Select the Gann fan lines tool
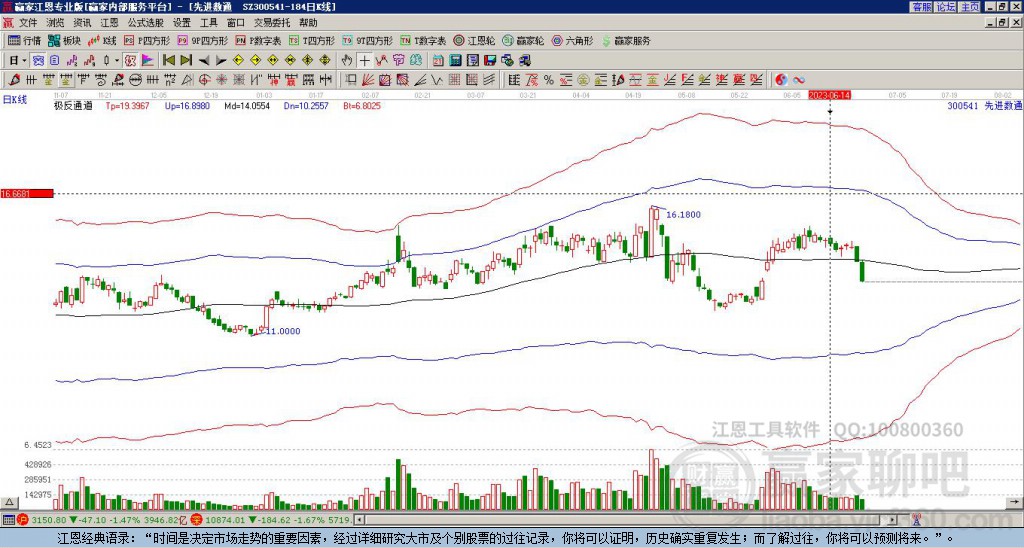 click(x=368, y=80)
